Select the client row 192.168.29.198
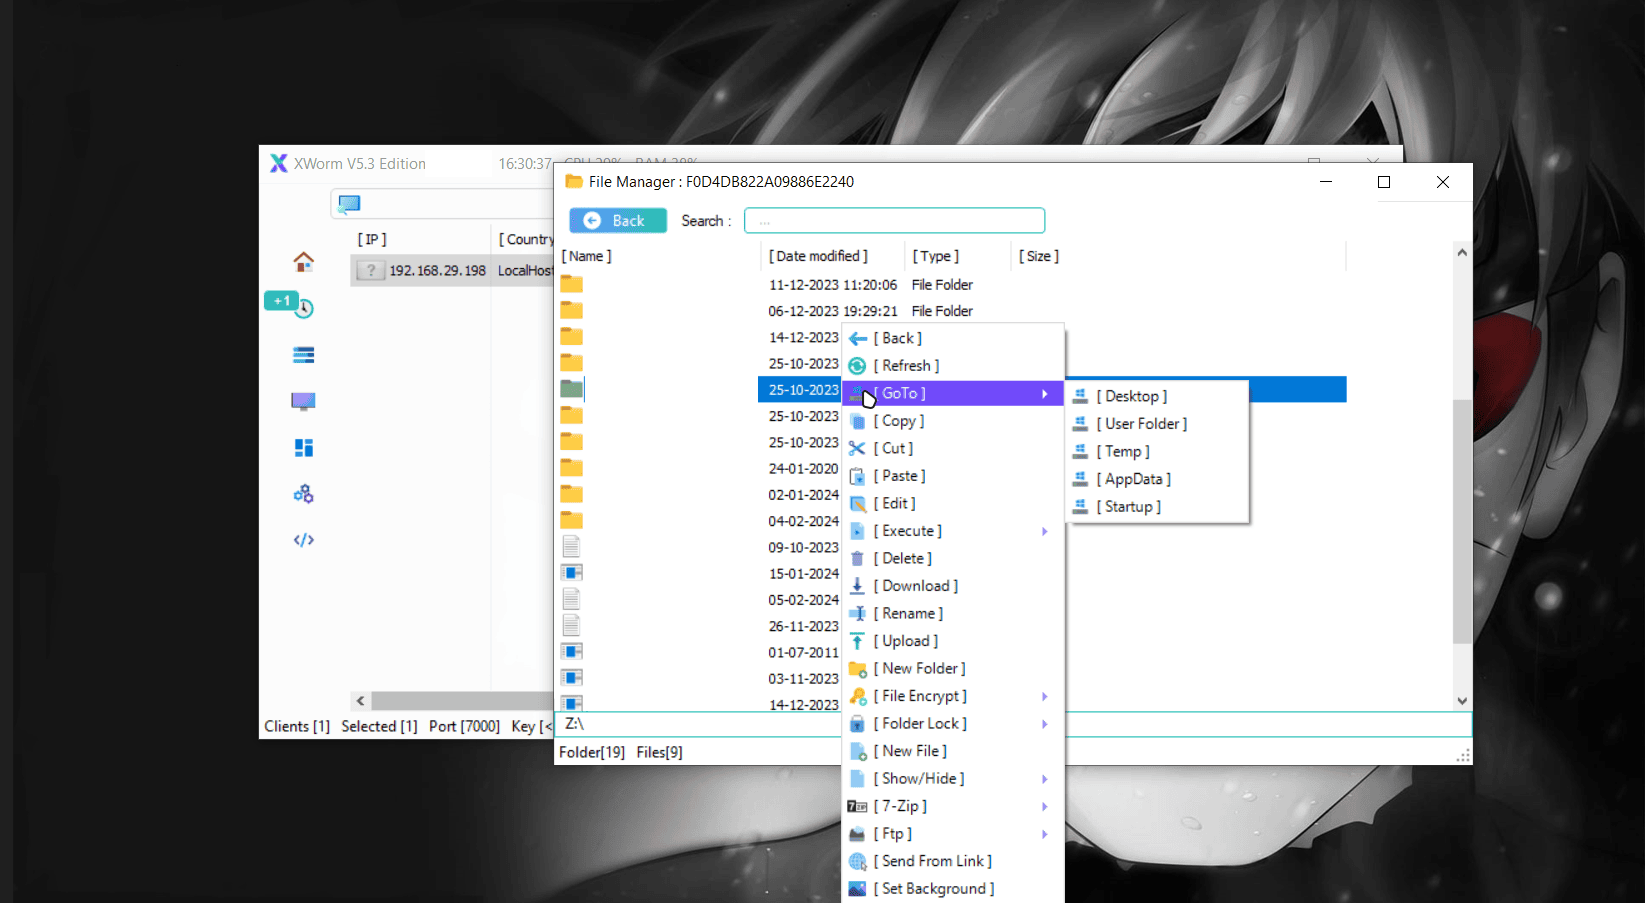Screen dimensions: 1645x903 (452, 271)
